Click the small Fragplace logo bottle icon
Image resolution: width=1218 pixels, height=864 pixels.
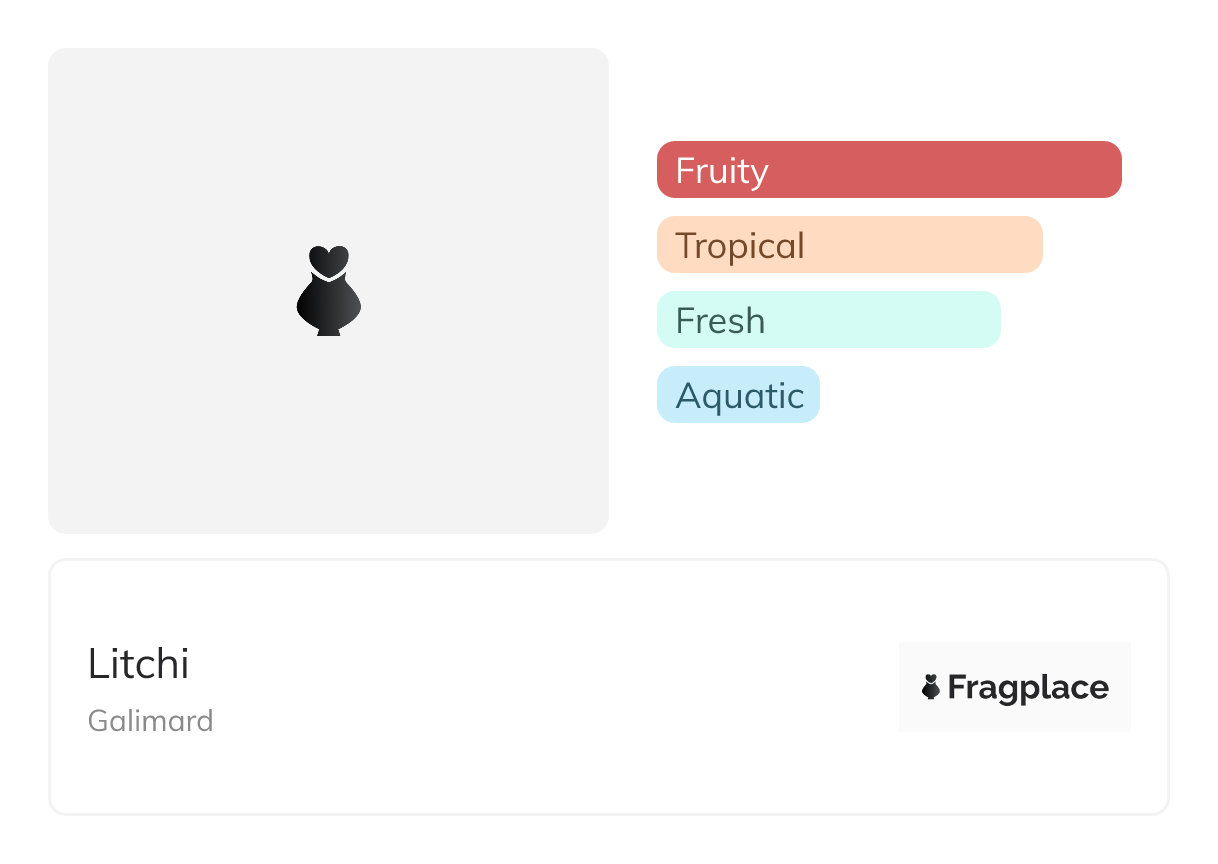pos(931,687)
